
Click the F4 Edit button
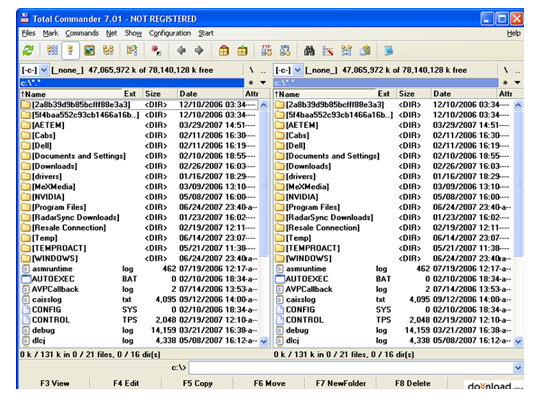[x=126, y=383]
